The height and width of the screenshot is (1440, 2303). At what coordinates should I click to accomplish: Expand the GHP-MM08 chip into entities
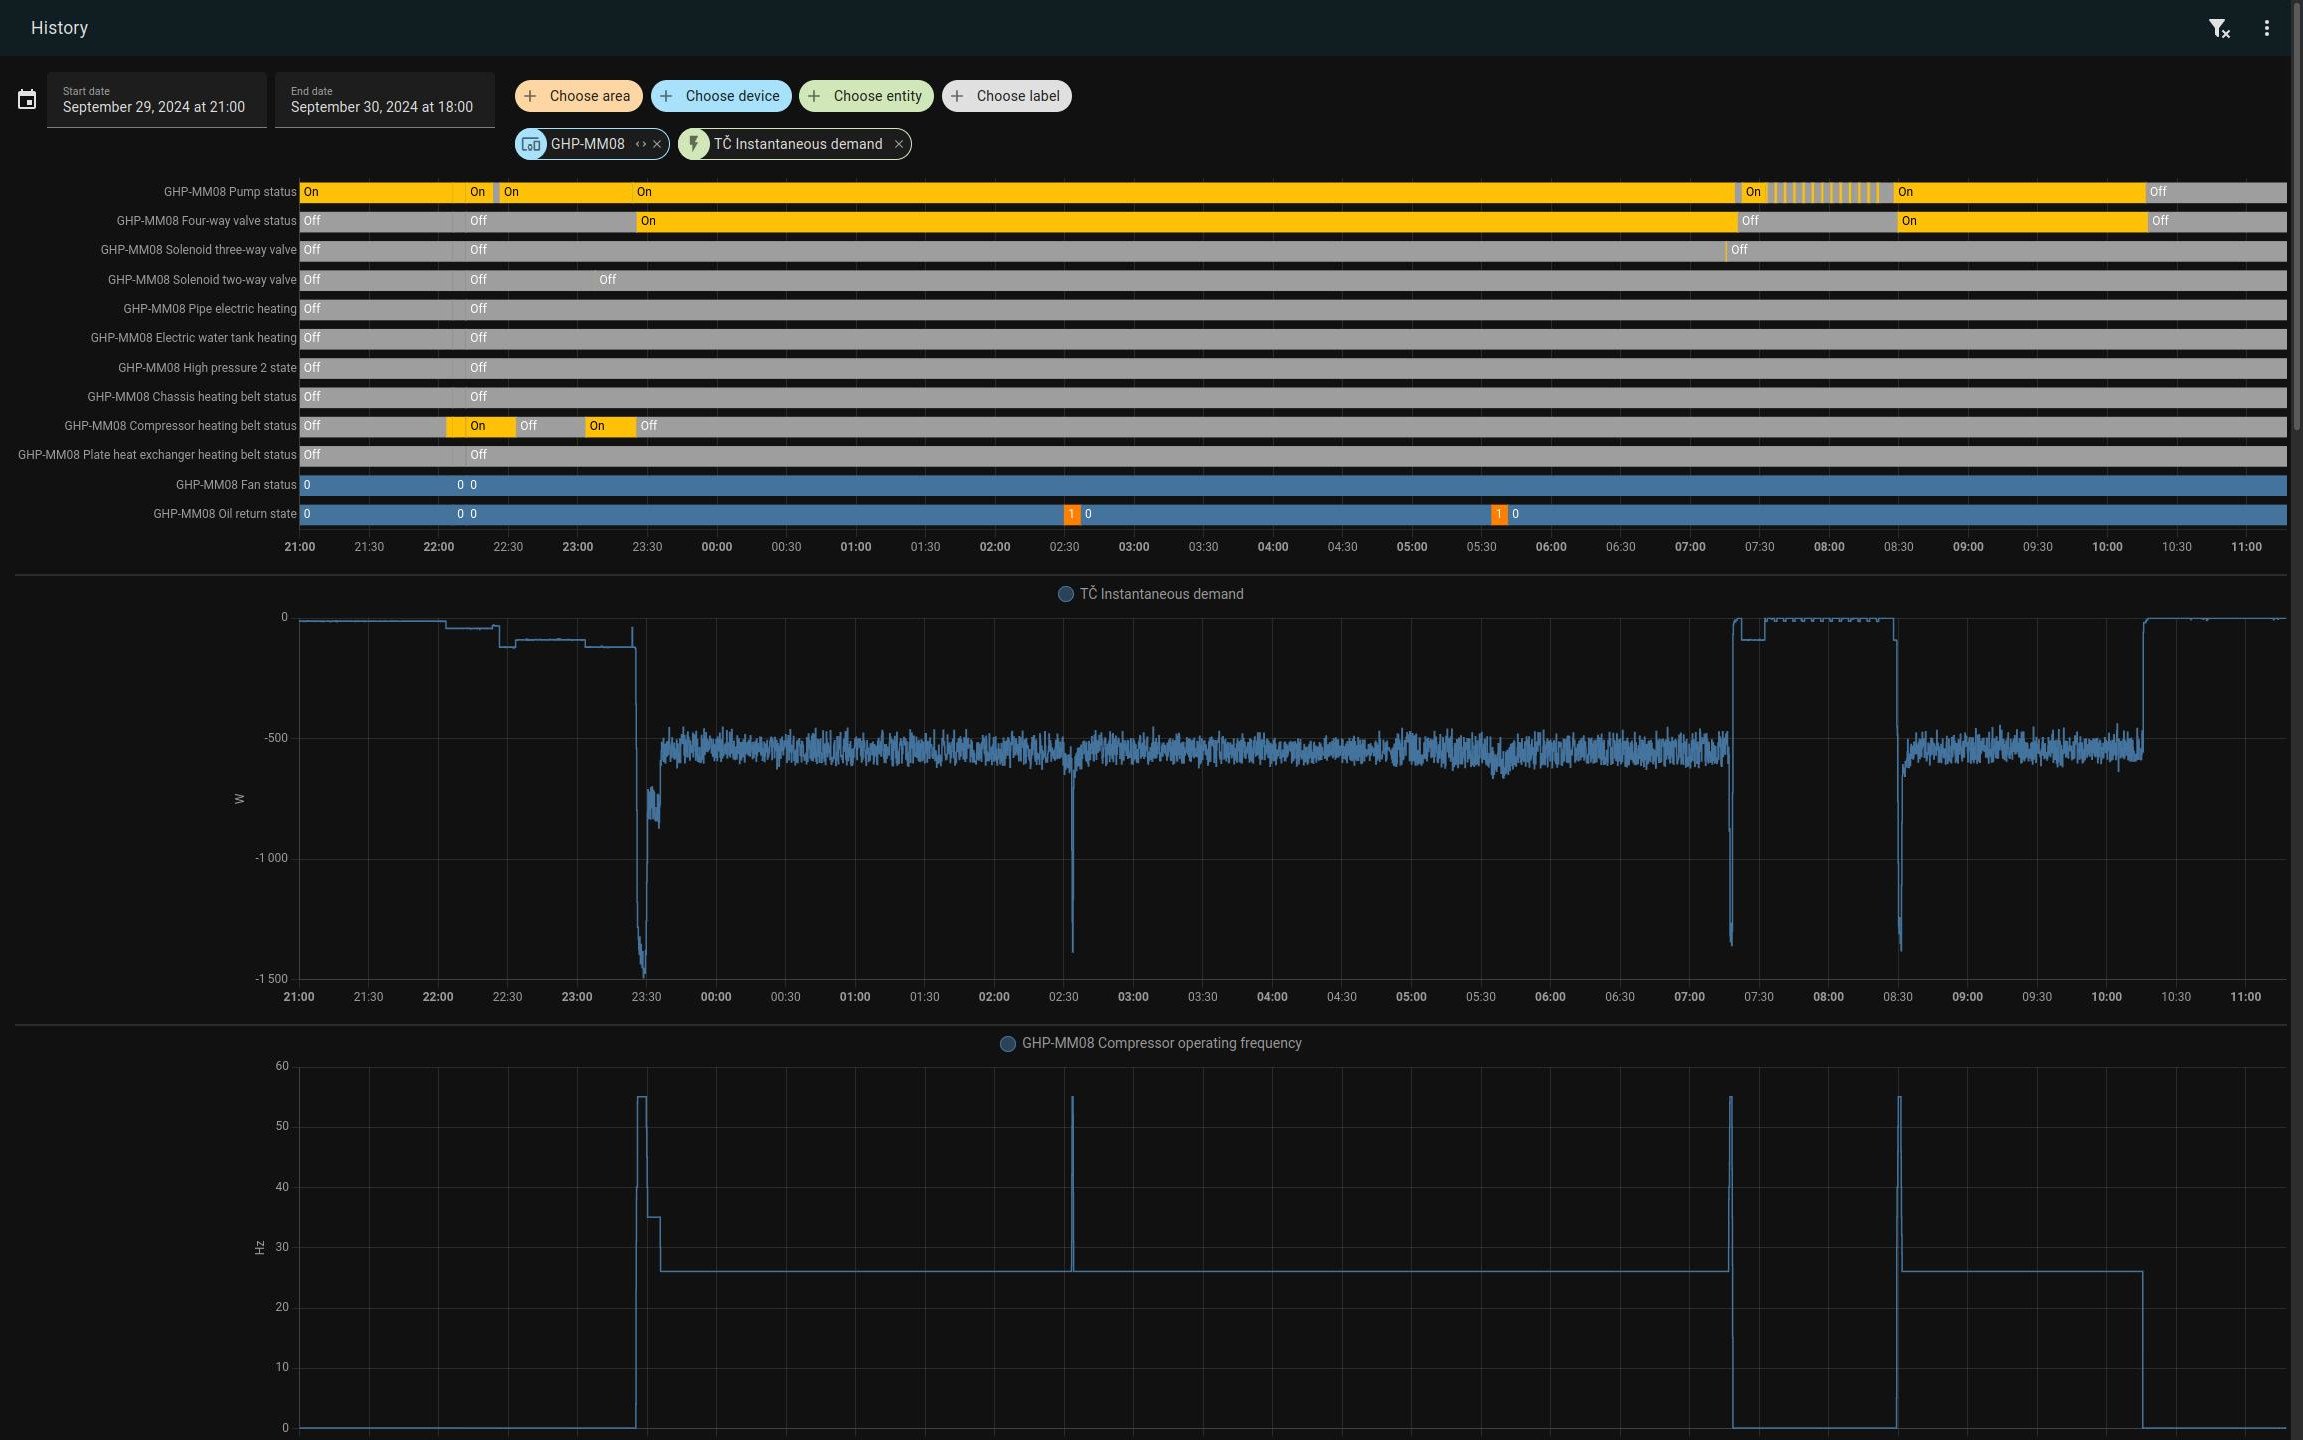pos(640,144)
